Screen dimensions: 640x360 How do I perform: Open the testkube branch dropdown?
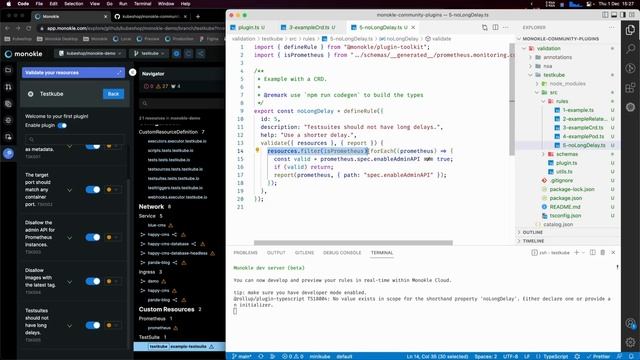tap(149, 53)
